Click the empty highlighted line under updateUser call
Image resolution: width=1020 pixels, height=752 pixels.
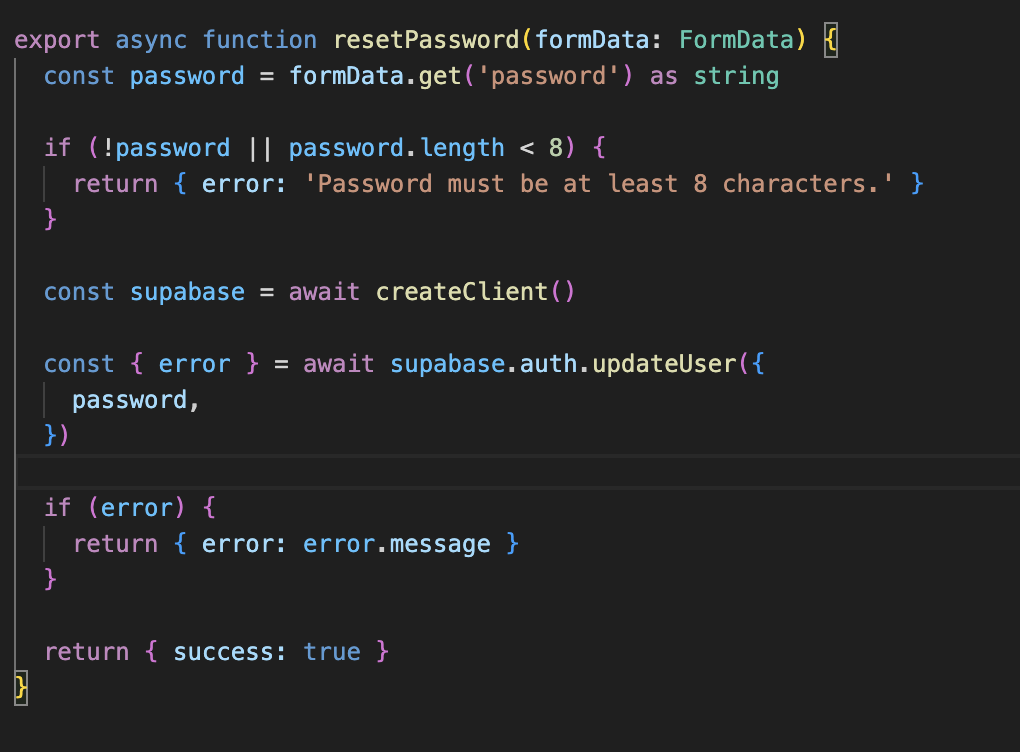coord(300,470)
